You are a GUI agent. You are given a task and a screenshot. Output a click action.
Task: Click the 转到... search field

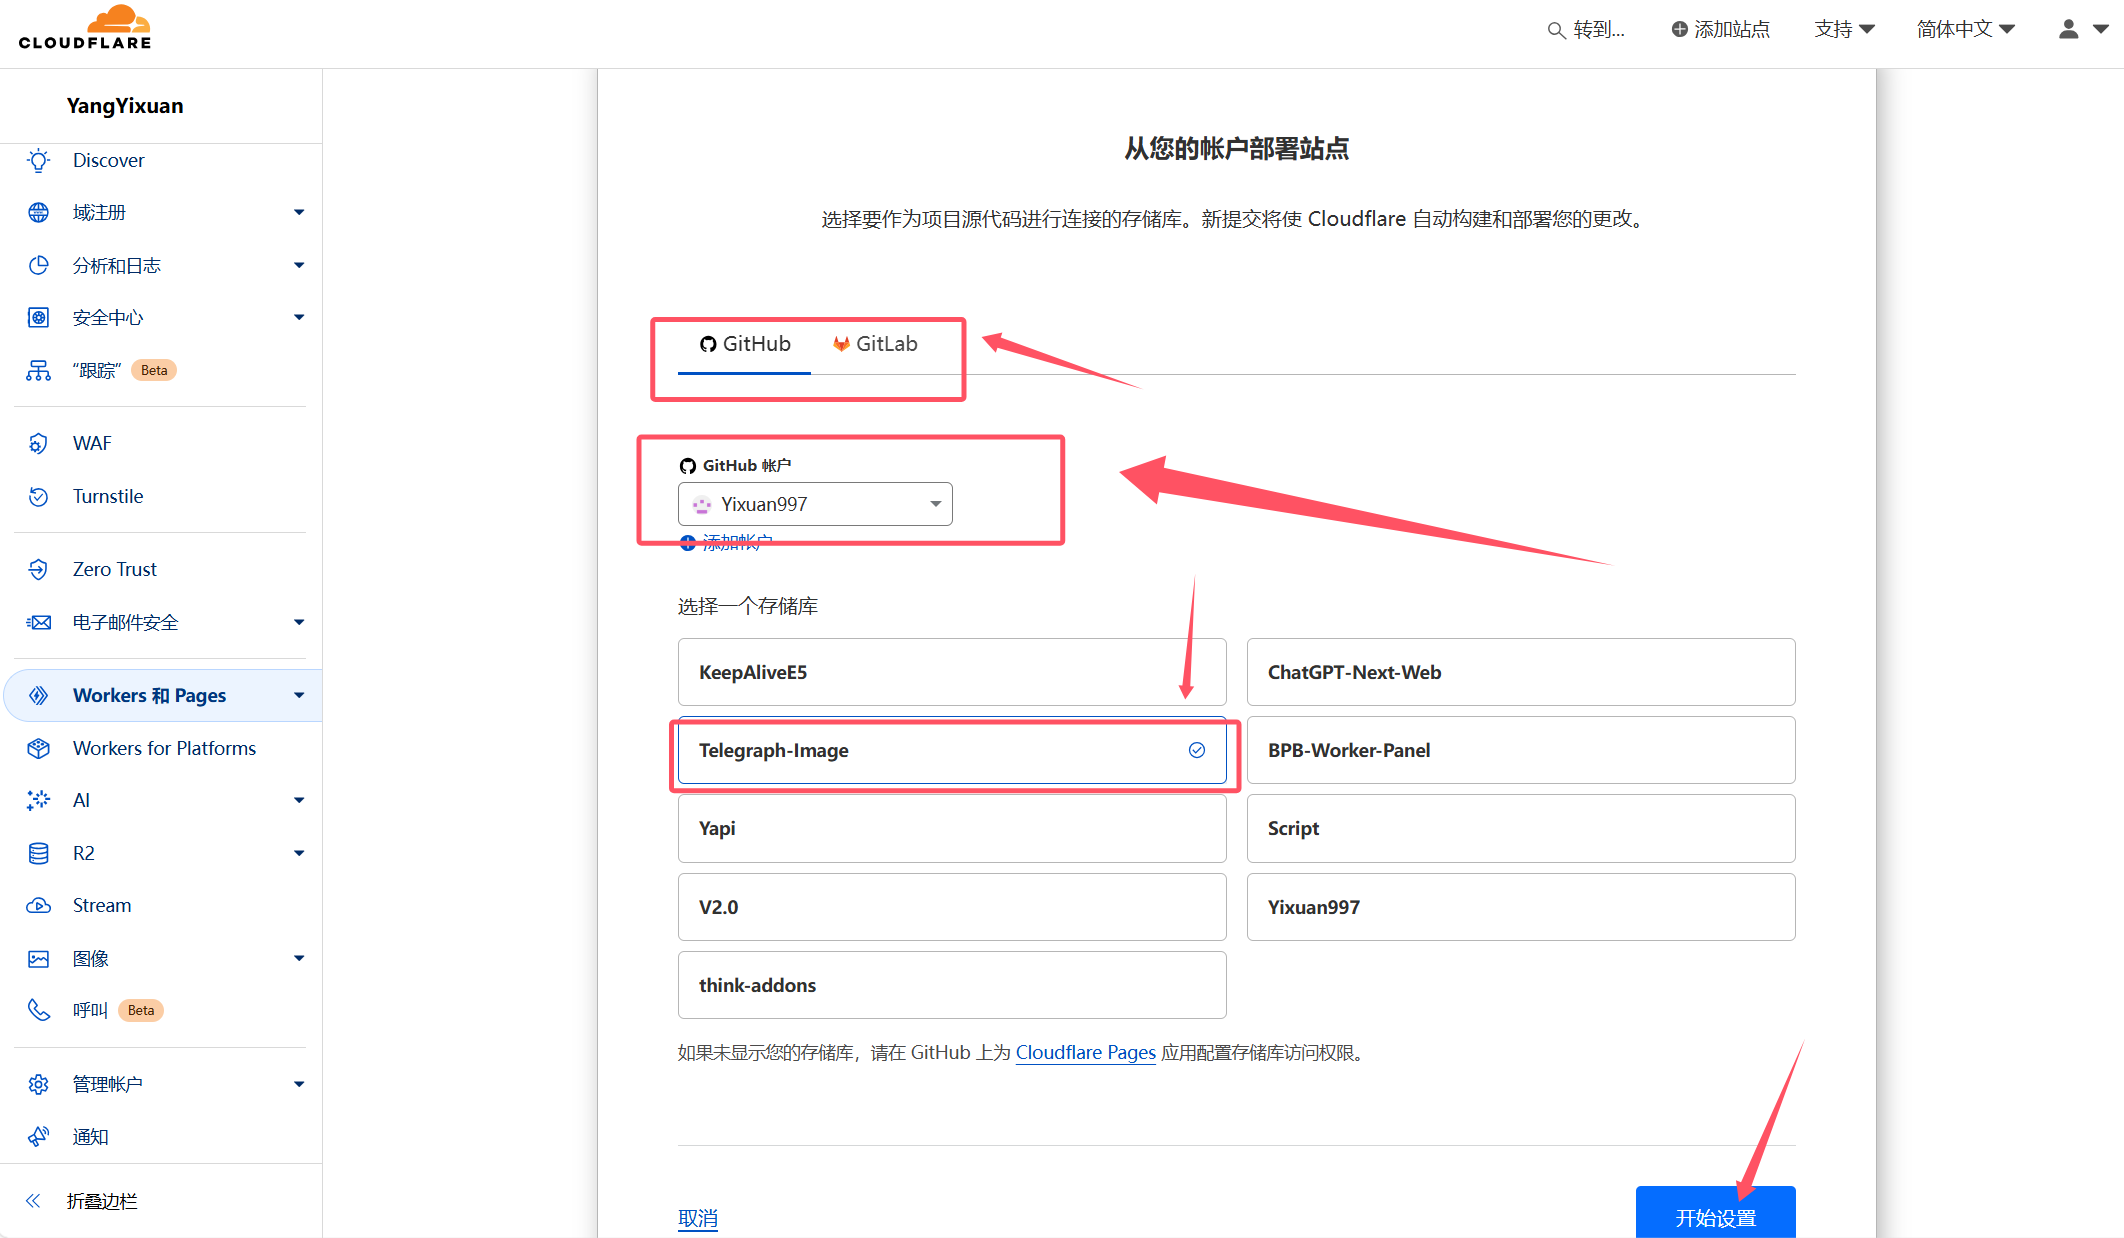point(1587,29)
